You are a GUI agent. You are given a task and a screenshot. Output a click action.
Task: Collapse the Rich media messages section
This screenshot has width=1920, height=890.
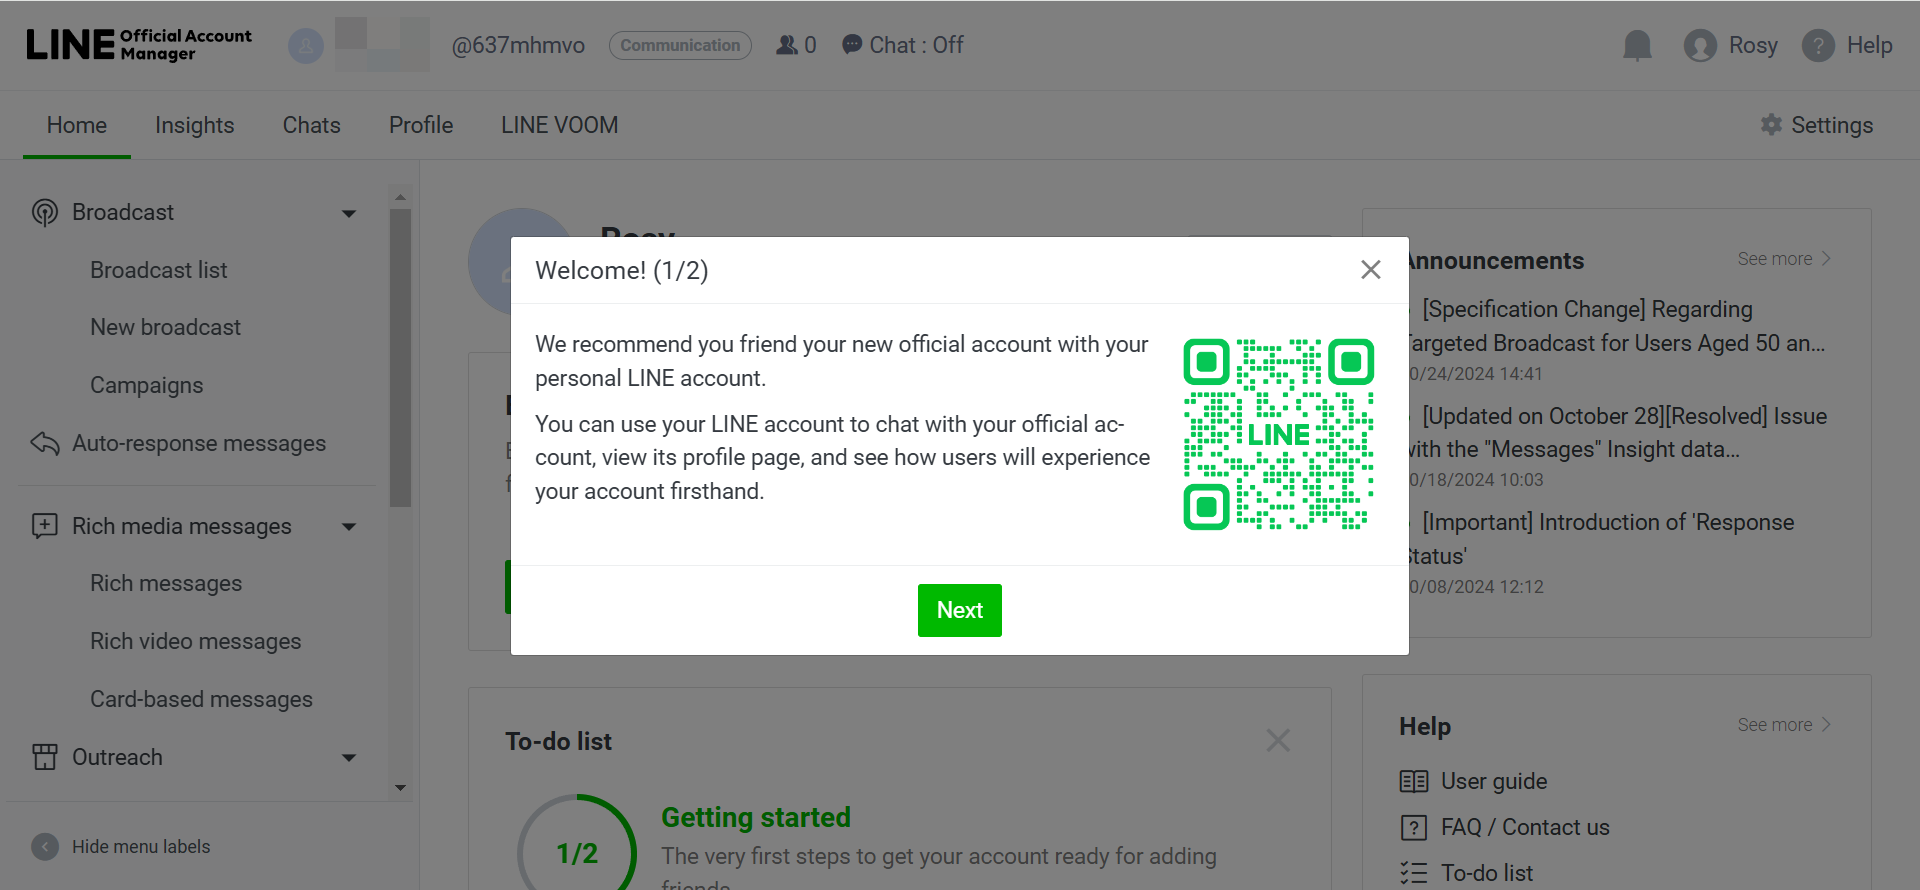click(349, 527)
